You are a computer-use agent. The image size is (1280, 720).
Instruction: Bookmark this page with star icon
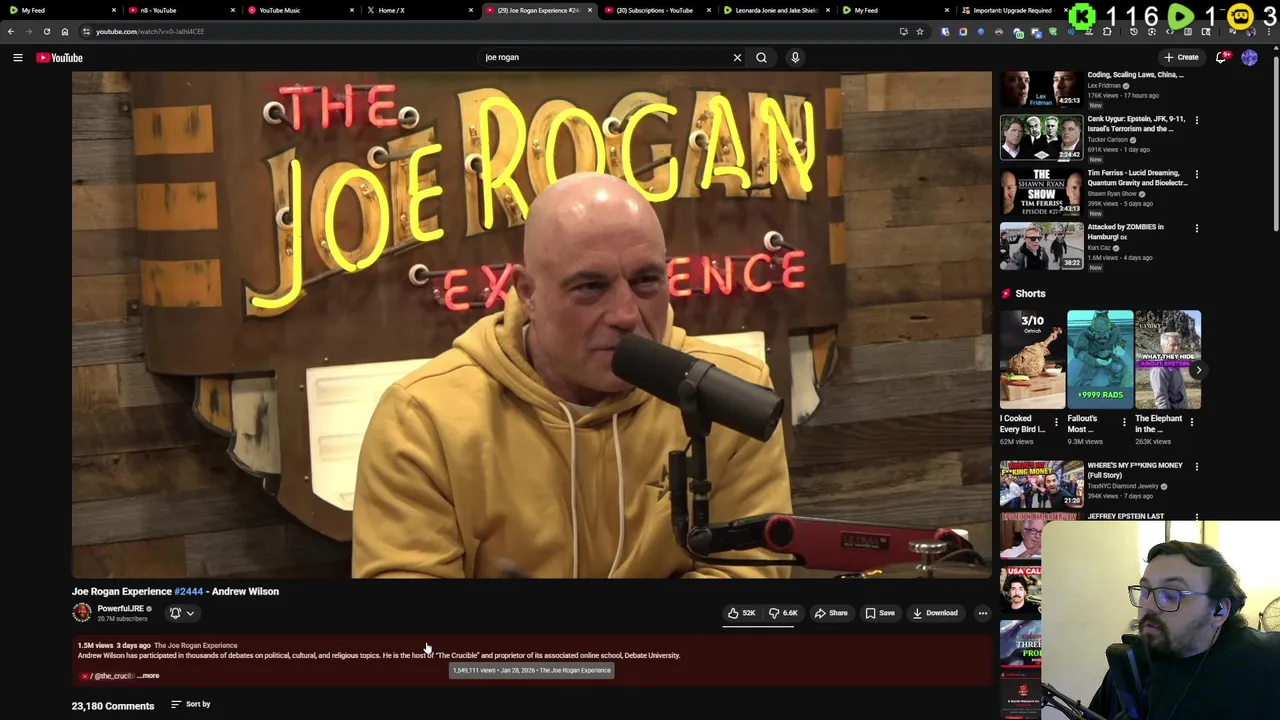pyautogui.click(x=920, y=31)
